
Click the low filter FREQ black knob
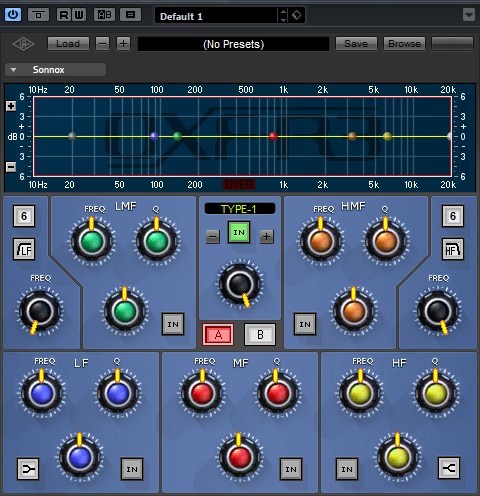click(39, 311)
